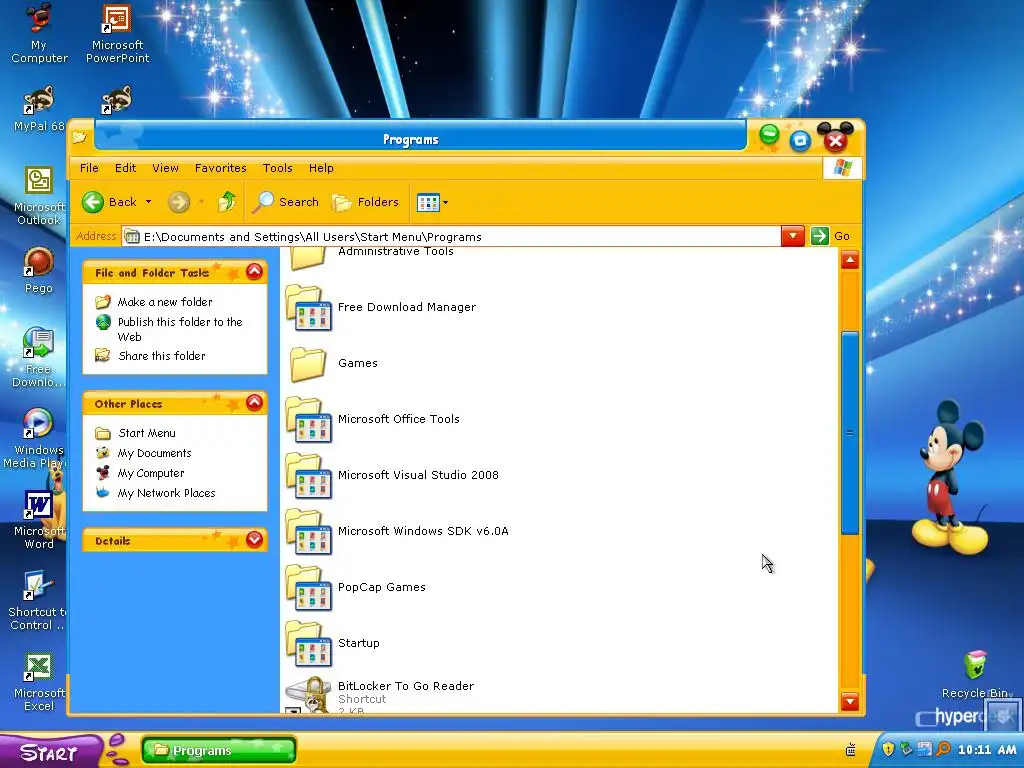Open the View menu
This screenshot has width=1024, height=768.
point(165,168)
